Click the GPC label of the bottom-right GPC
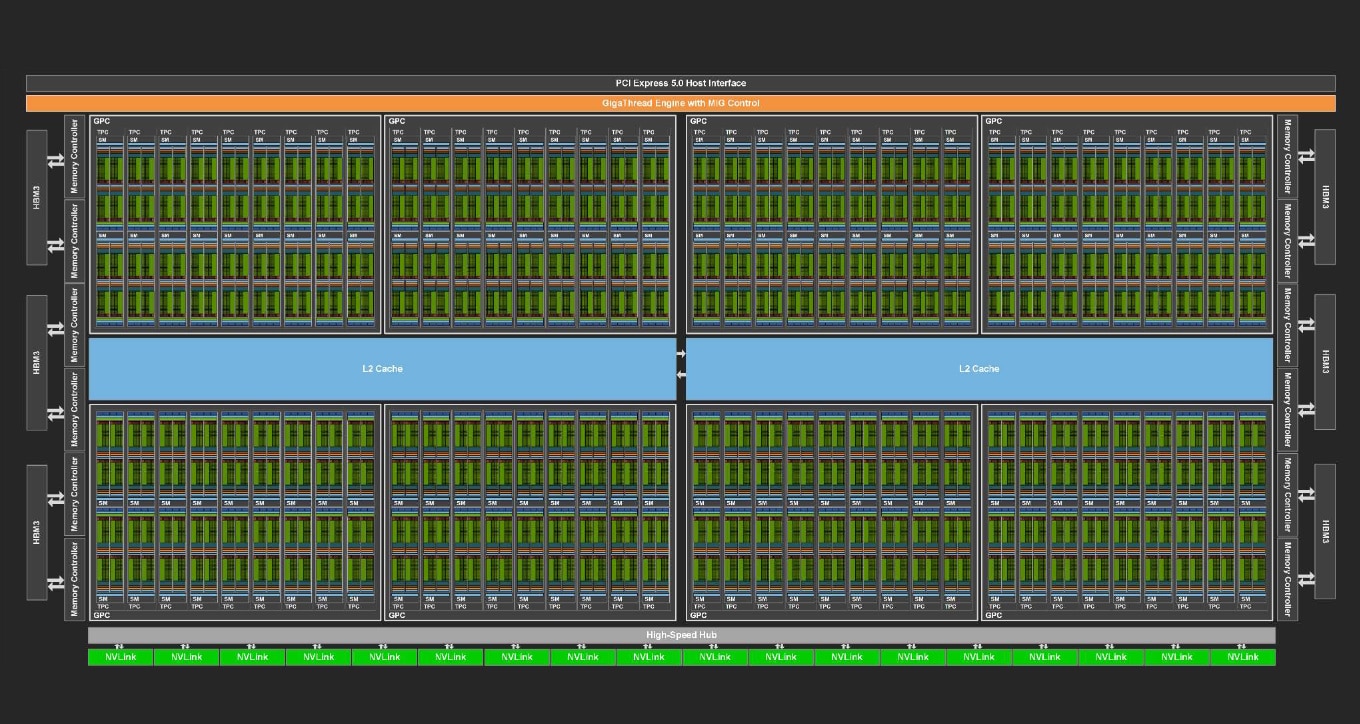Image resolution: width=1360 pixels, height=724 pixels. (x=994, y=615)
